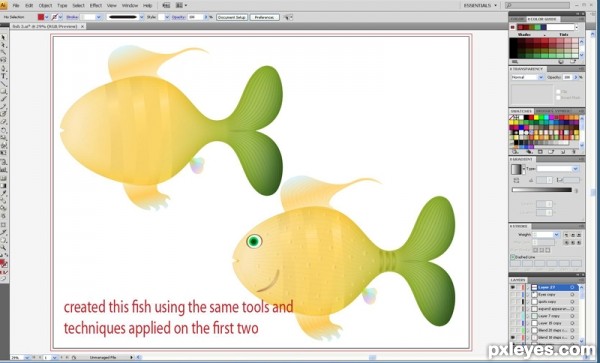Show the spots copy layer visibility box
The width and height of the screenshot is (600, 363).
(x=513, y=302)
